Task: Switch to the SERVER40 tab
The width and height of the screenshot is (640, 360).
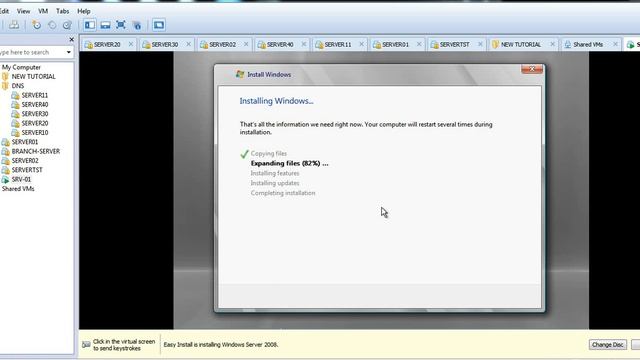Action: [x=280, y=44]
